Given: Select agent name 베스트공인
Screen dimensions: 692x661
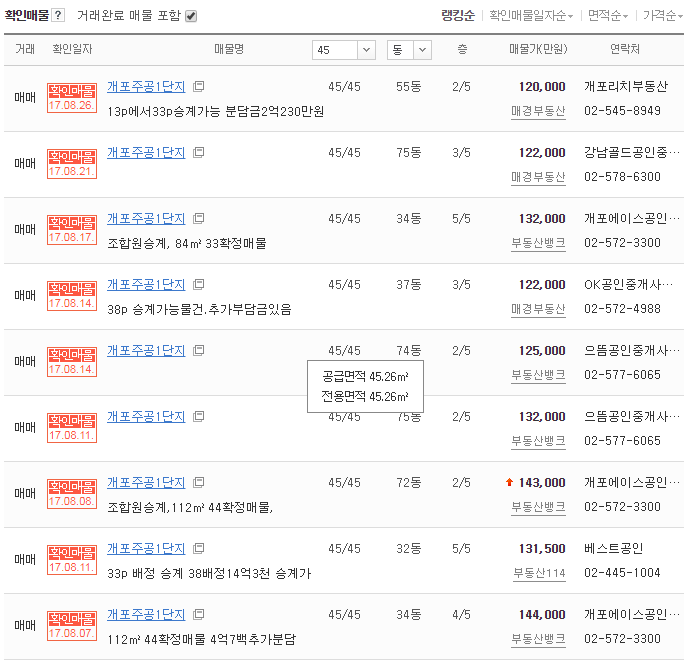Looking at the screenshot, I should (x=613, y=548).
